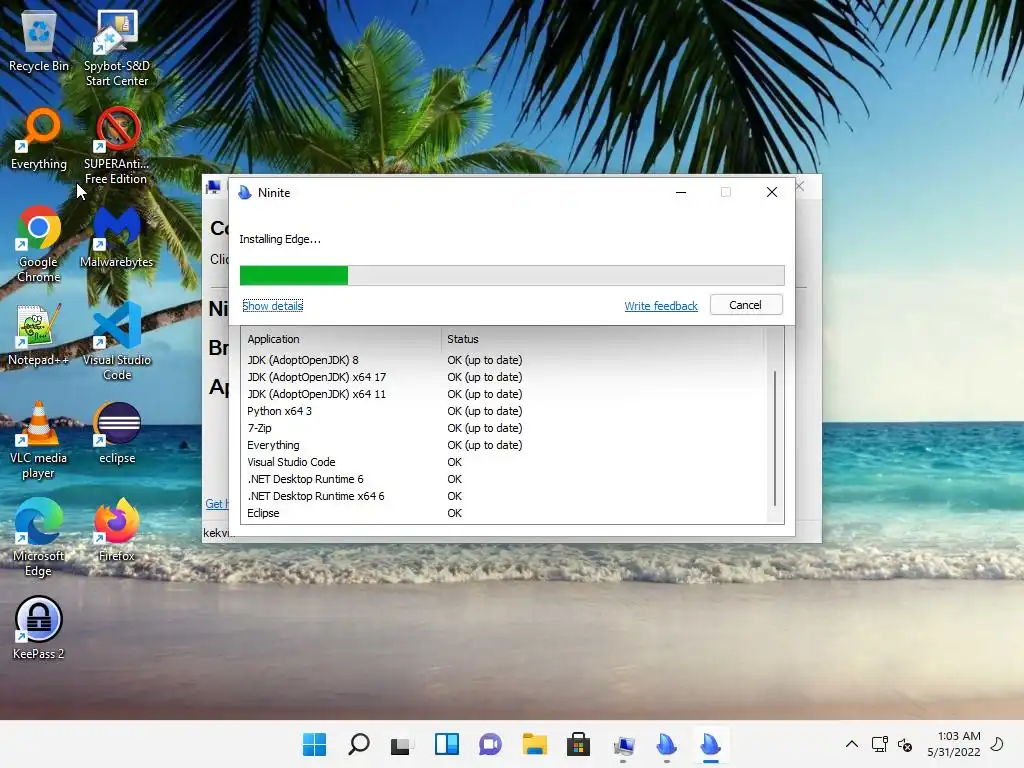Switch to the active Ninite taskbar window
1024x768 pixels.
(711, 744)
